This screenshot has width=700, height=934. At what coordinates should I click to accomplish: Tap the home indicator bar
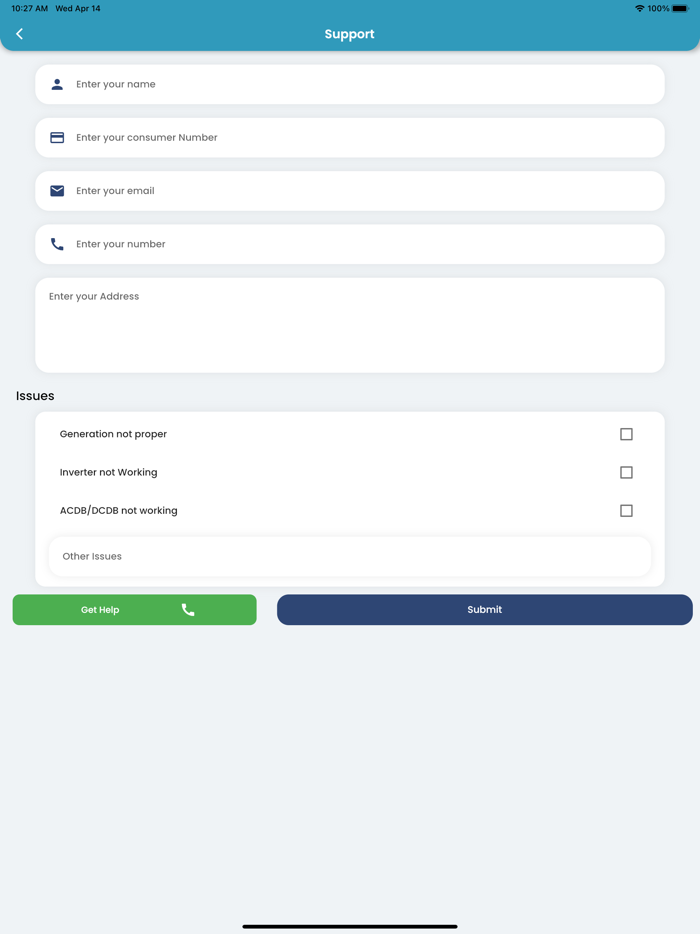350,926
